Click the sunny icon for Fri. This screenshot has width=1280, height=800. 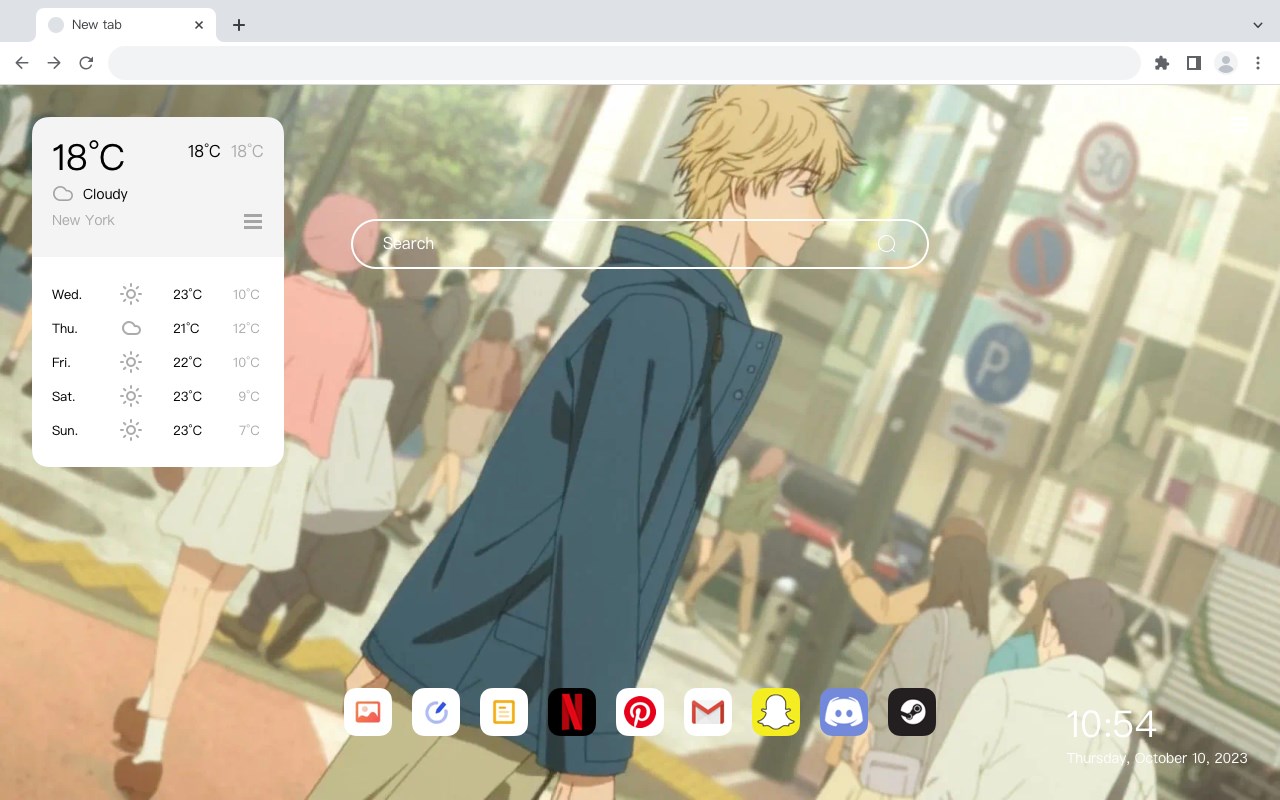click(x=131, y=362)
